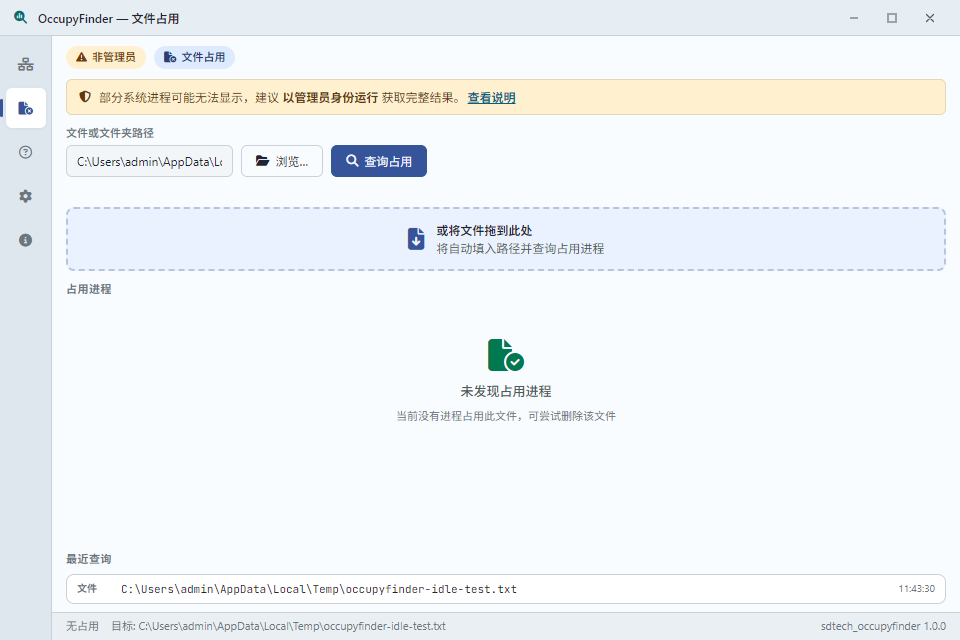
Task: Click the magnifier icon on 查询占用 button
Action: pyautogui.click(x=352, y=160)
